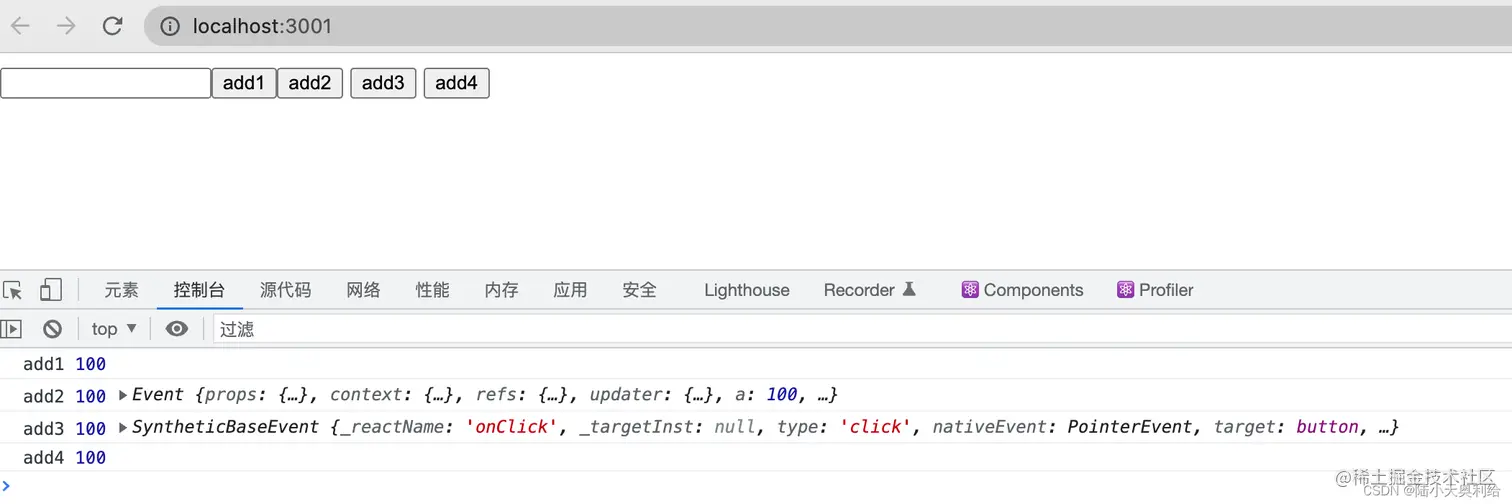Click PointerEvent text in add3 row
This screenshot has width=1512, height=504.
(x=1130, y=427)
